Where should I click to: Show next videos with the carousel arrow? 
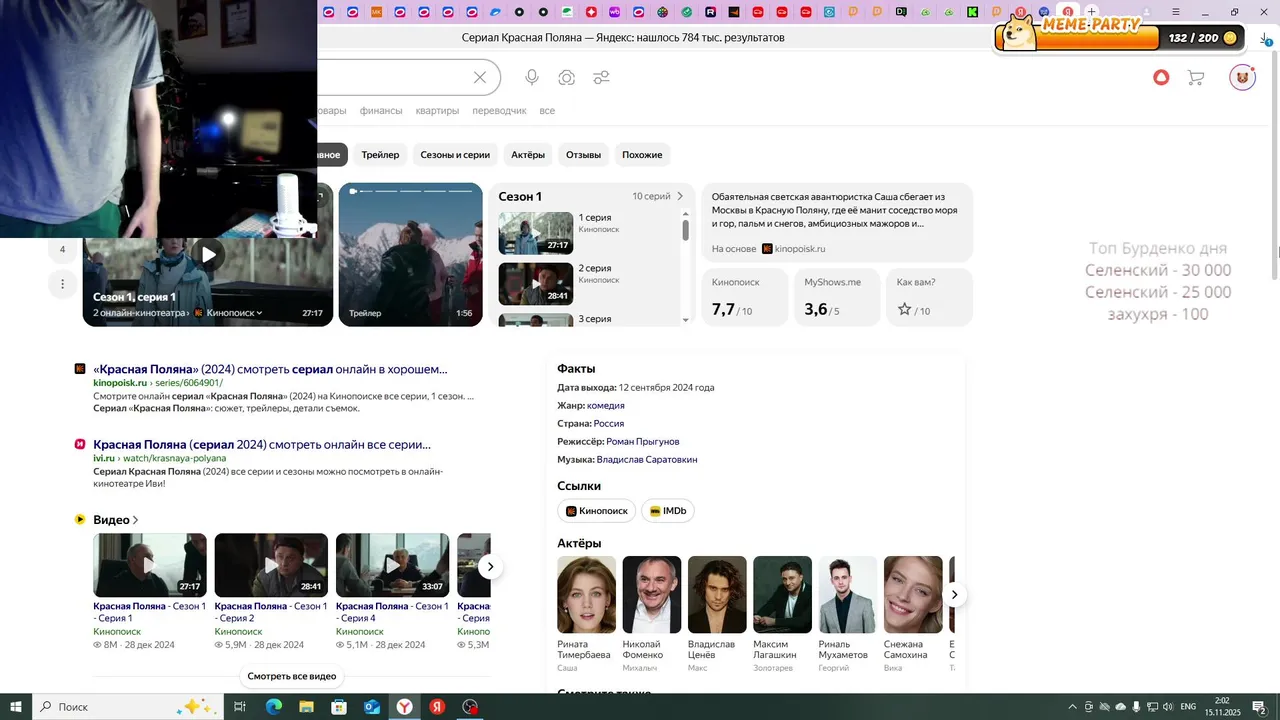[490, 566]
